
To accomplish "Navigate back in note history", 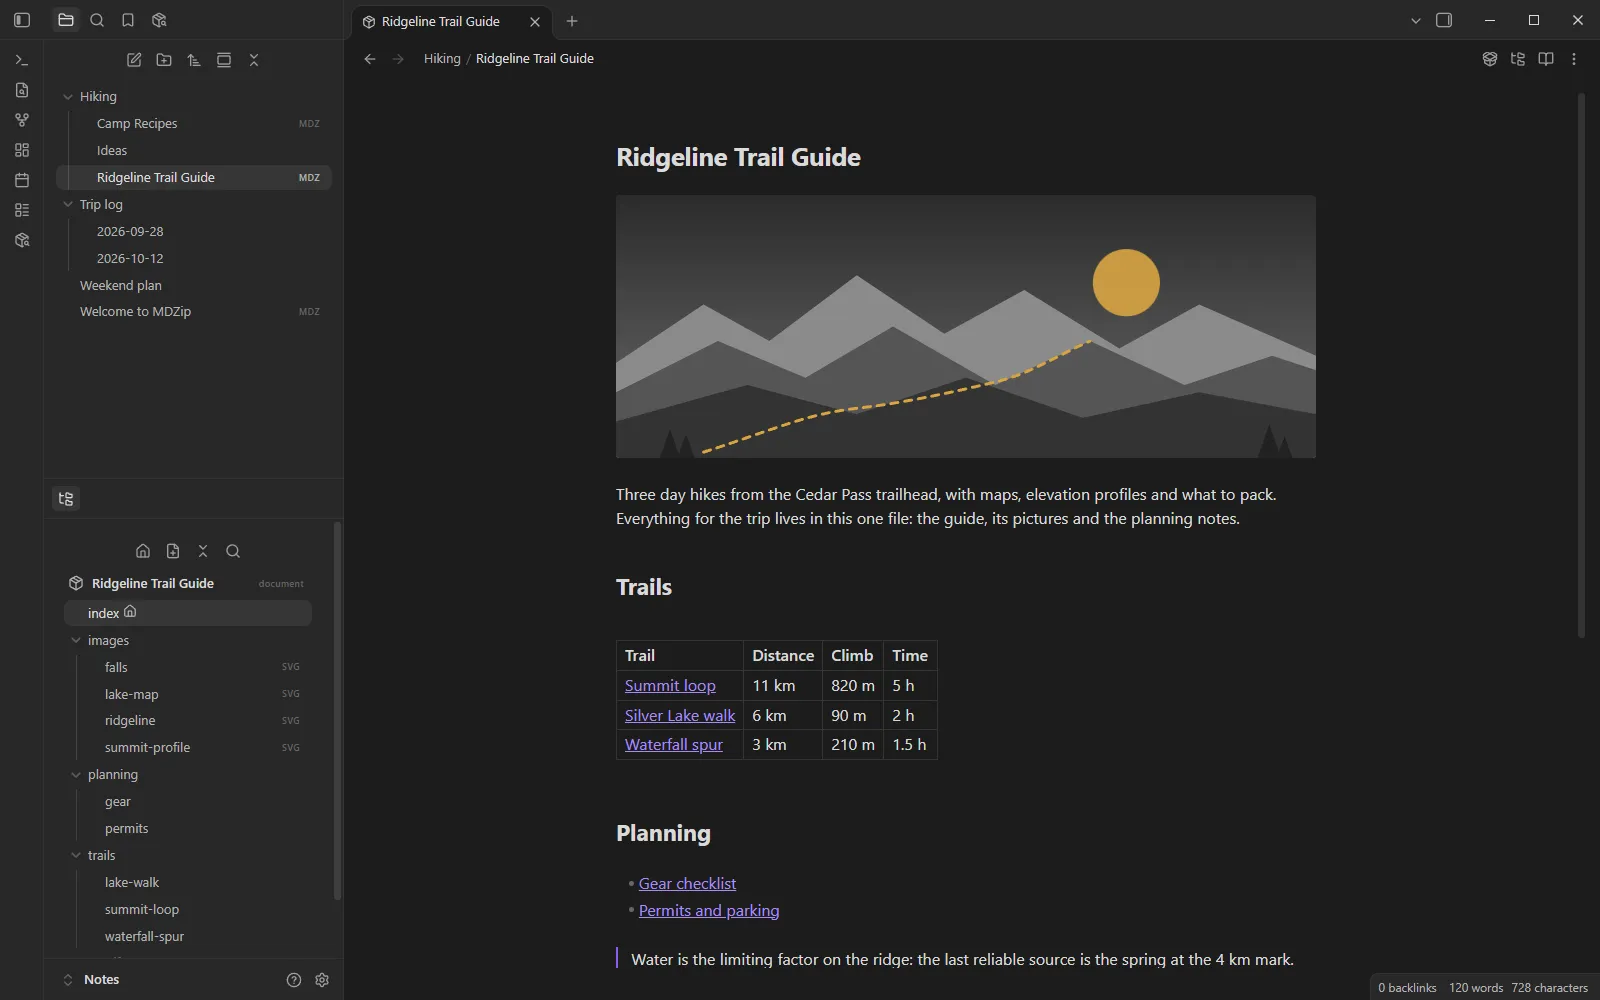I will 370,59.
